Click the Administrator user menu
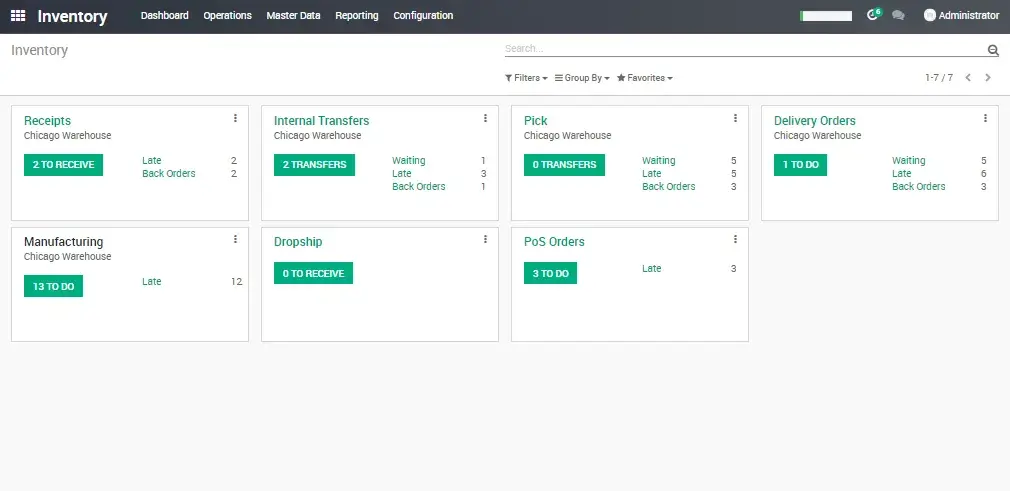1010x491 pixels. (961, 16)
